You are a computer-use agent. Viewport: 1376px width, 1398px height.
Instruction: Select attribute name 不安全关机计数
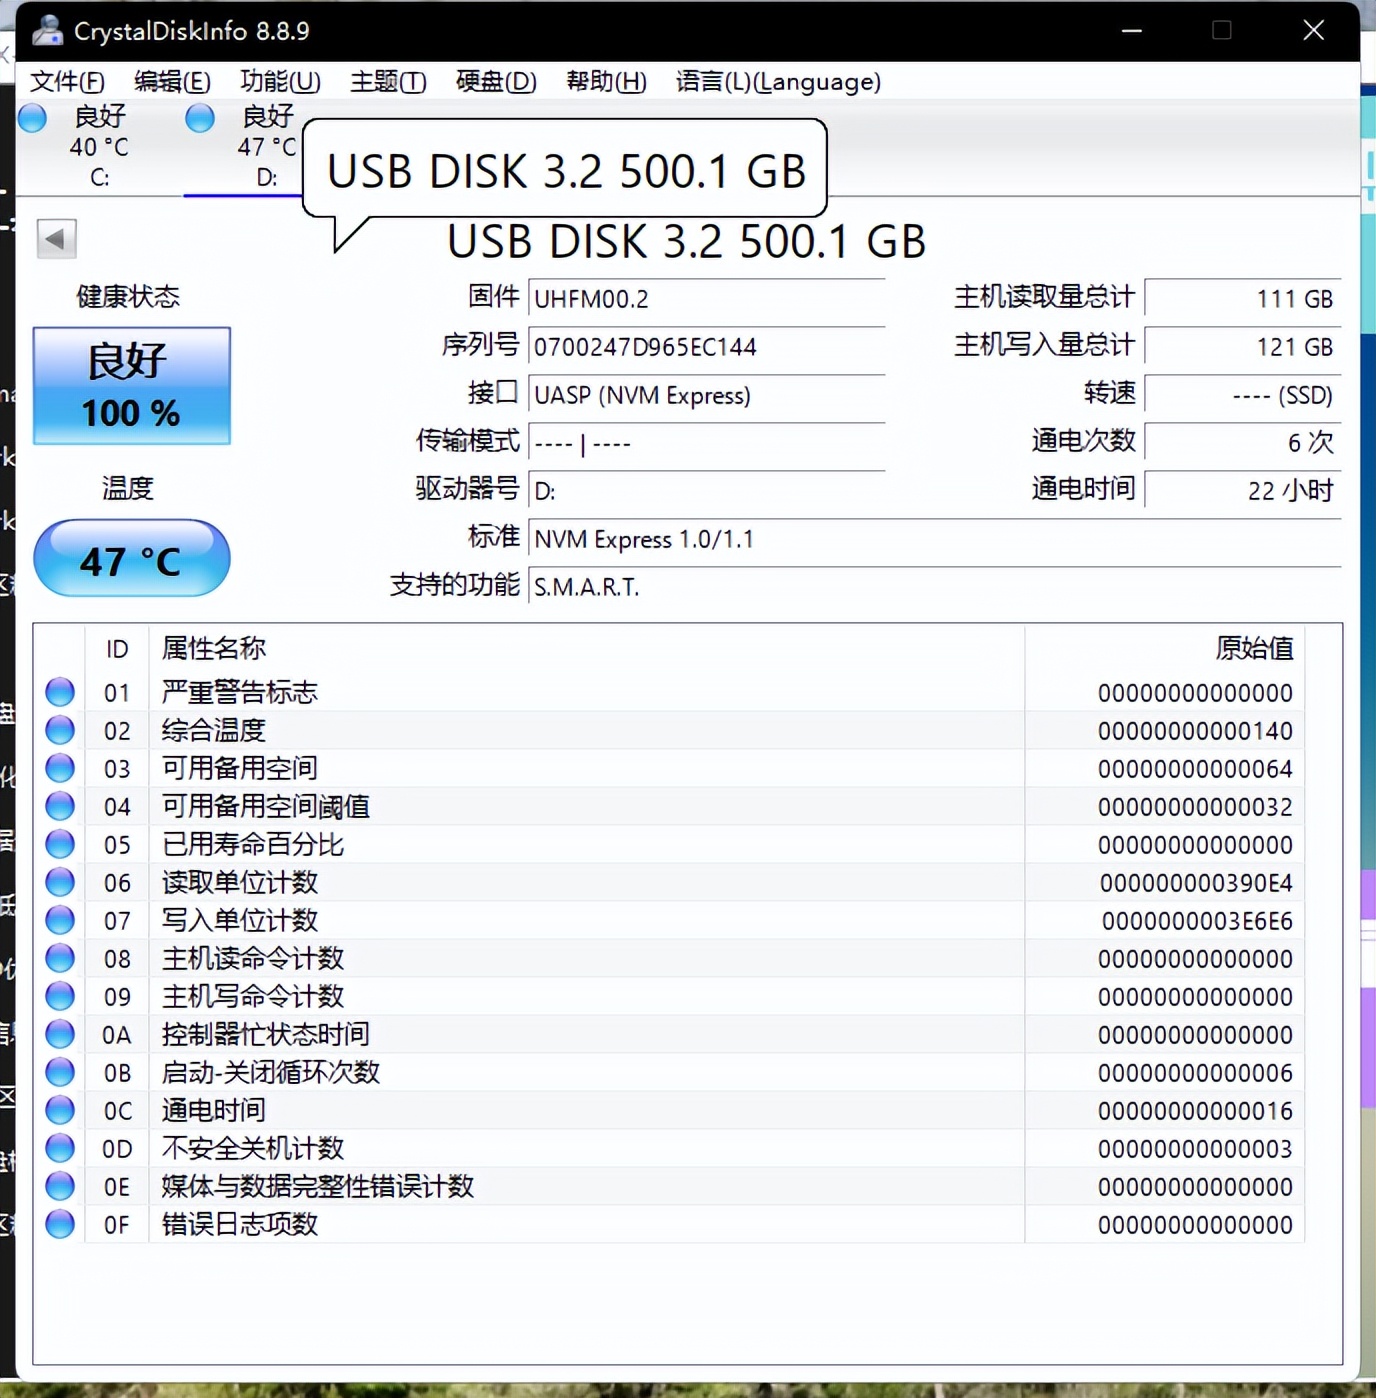pyautogui.click(x=252, y=1148)
